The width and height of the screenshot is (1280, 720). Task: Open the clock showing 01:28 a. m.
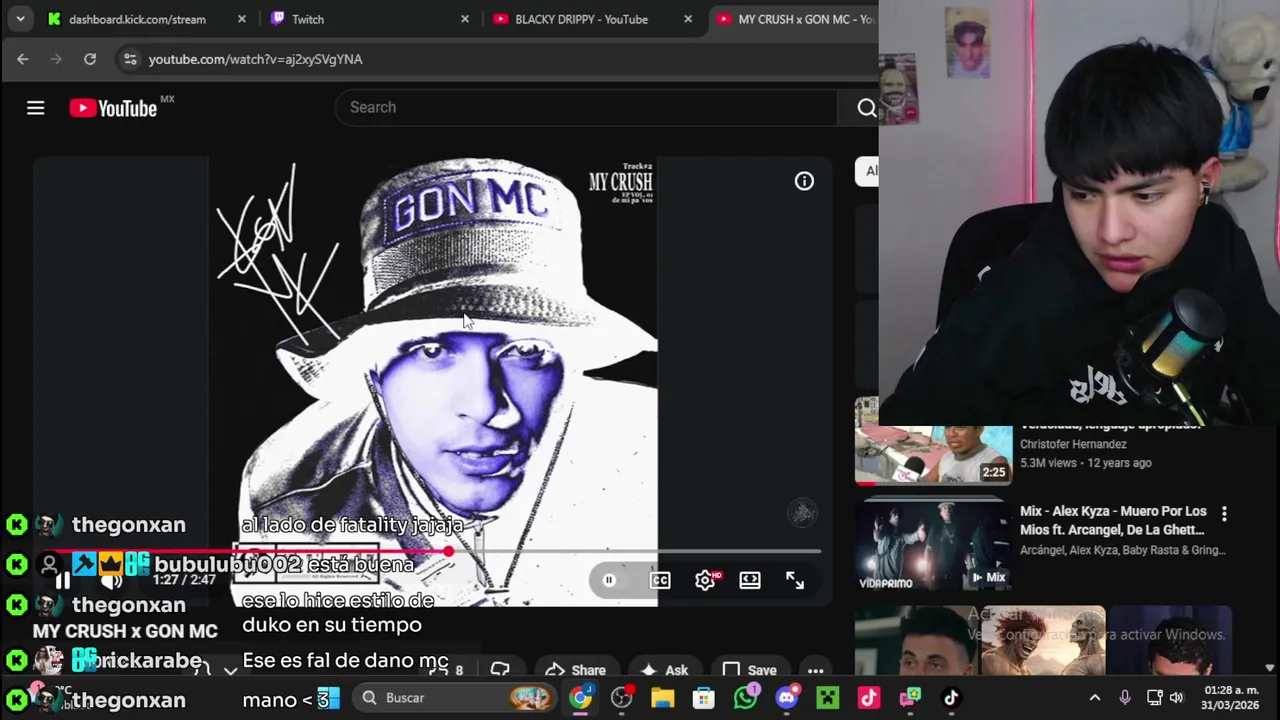pos(1231,698)
